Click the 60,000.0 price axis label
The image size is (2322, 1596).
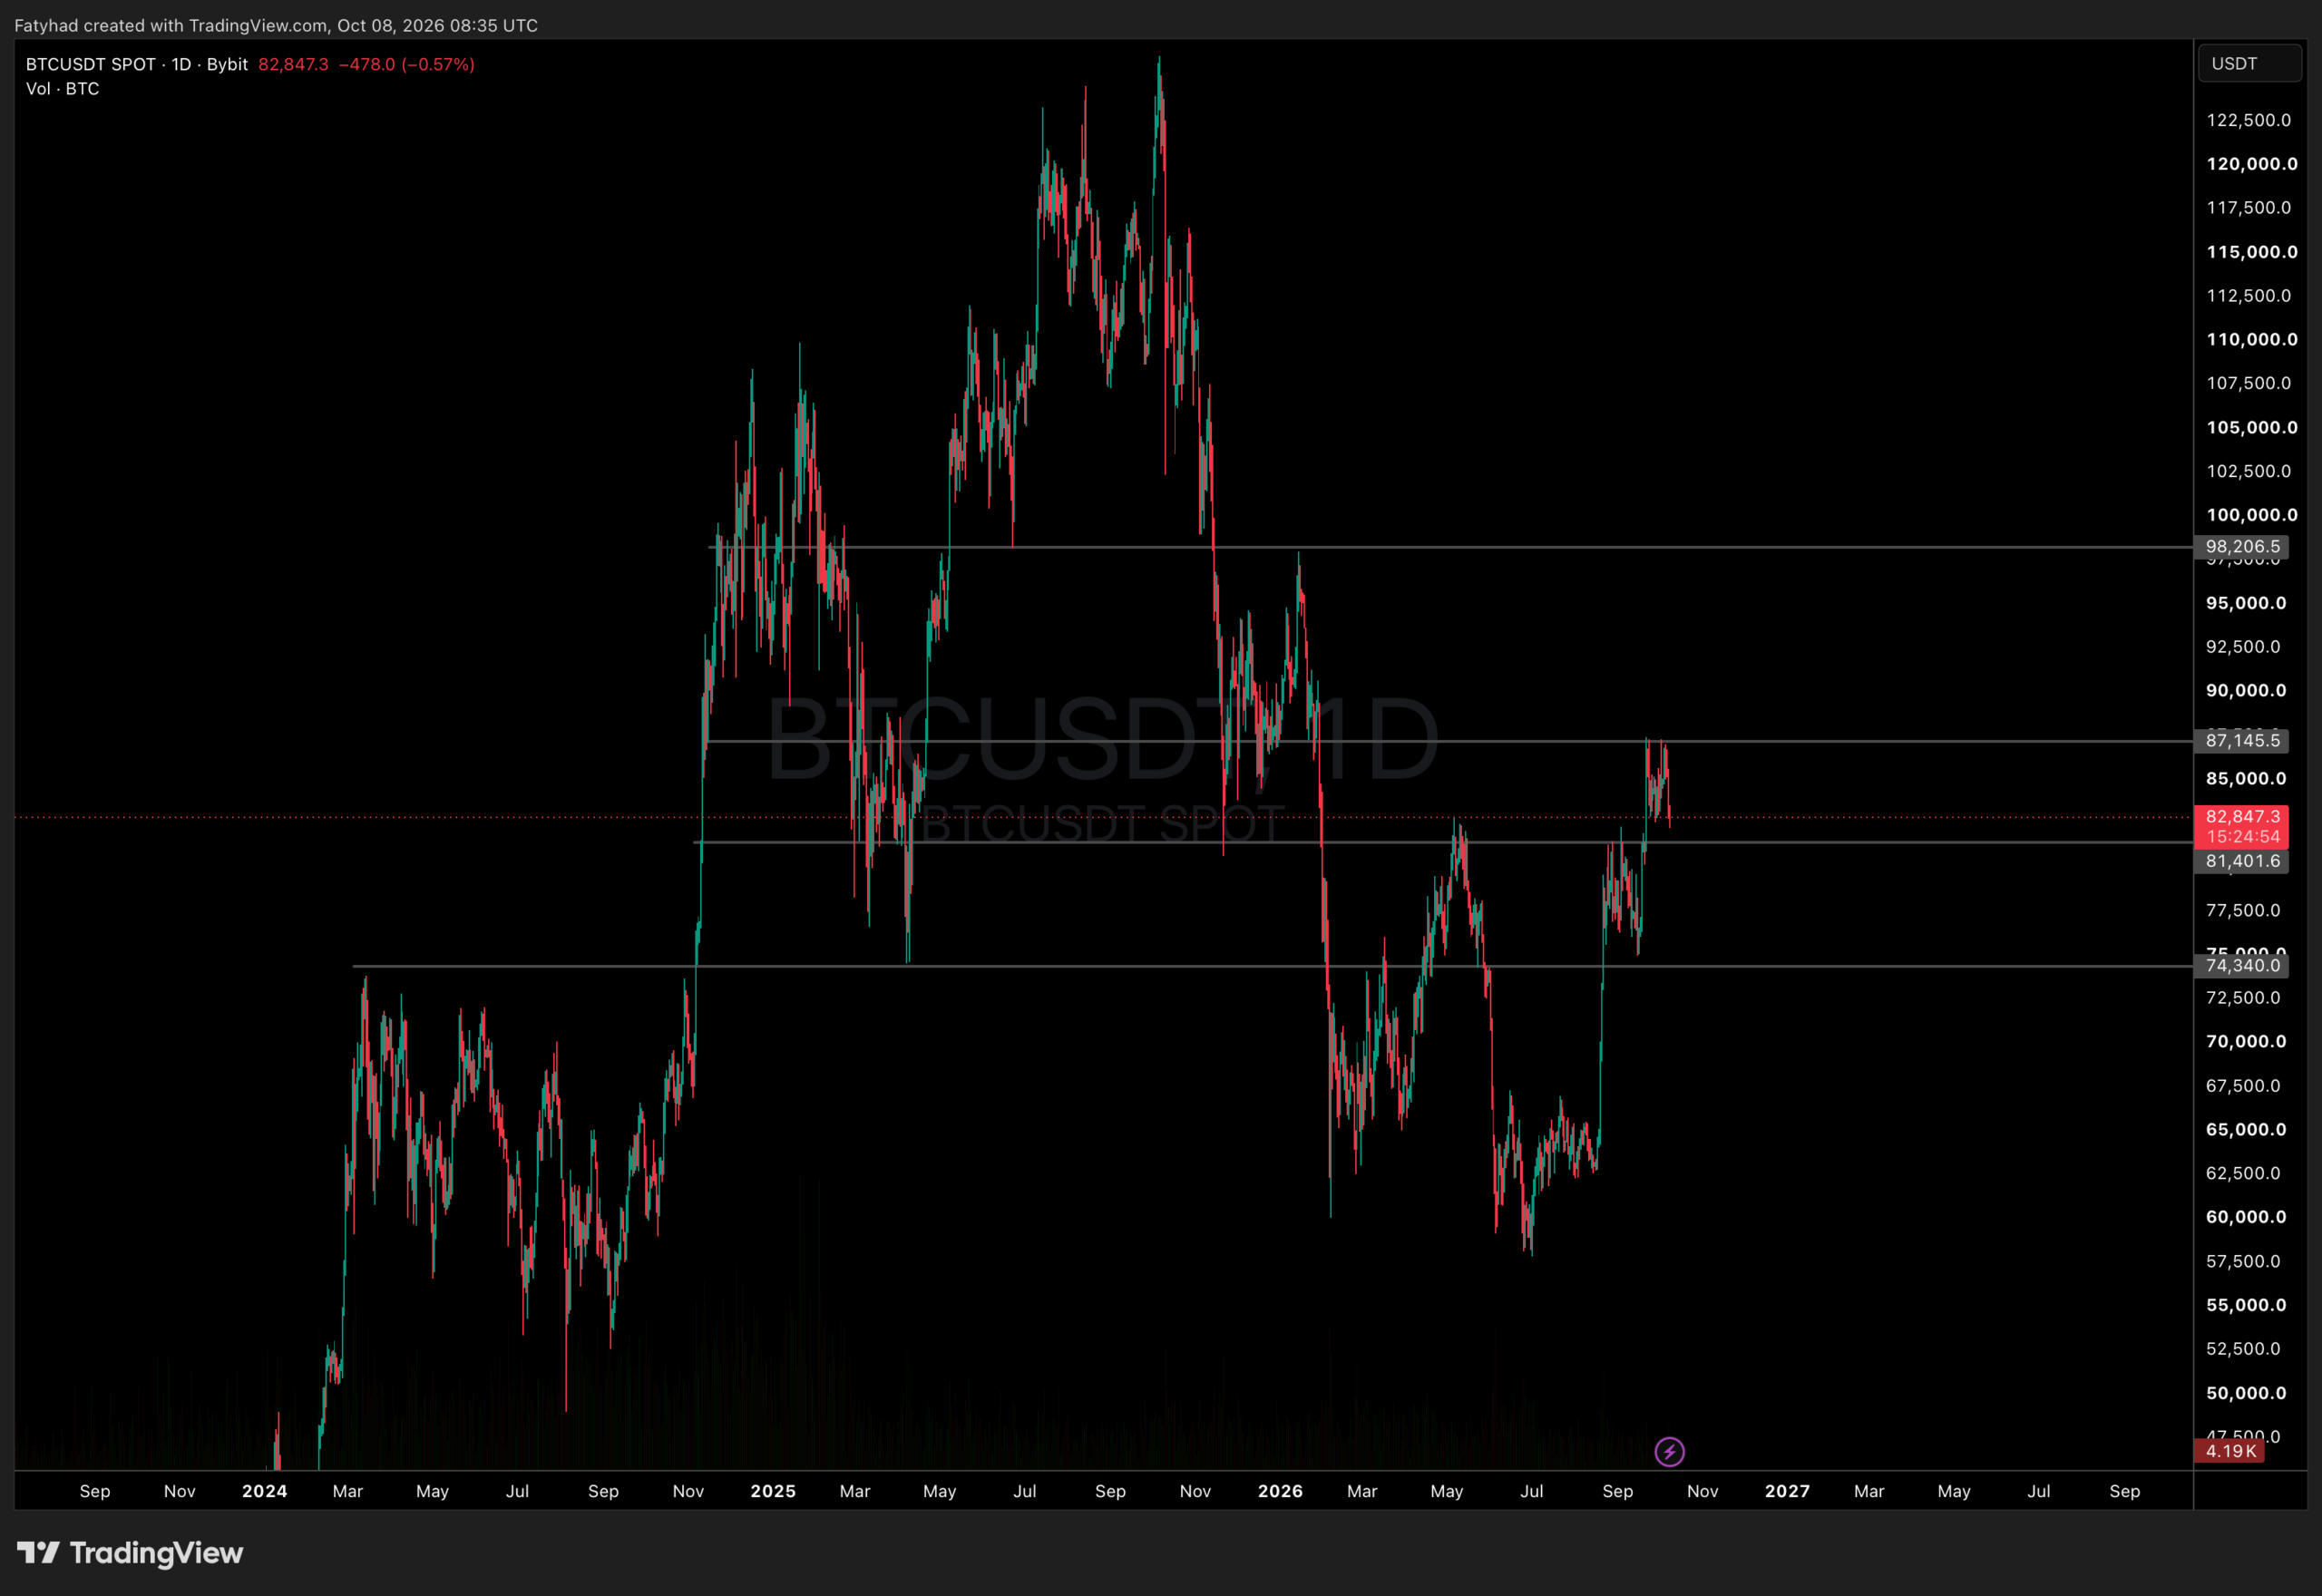(2246, 1217)
